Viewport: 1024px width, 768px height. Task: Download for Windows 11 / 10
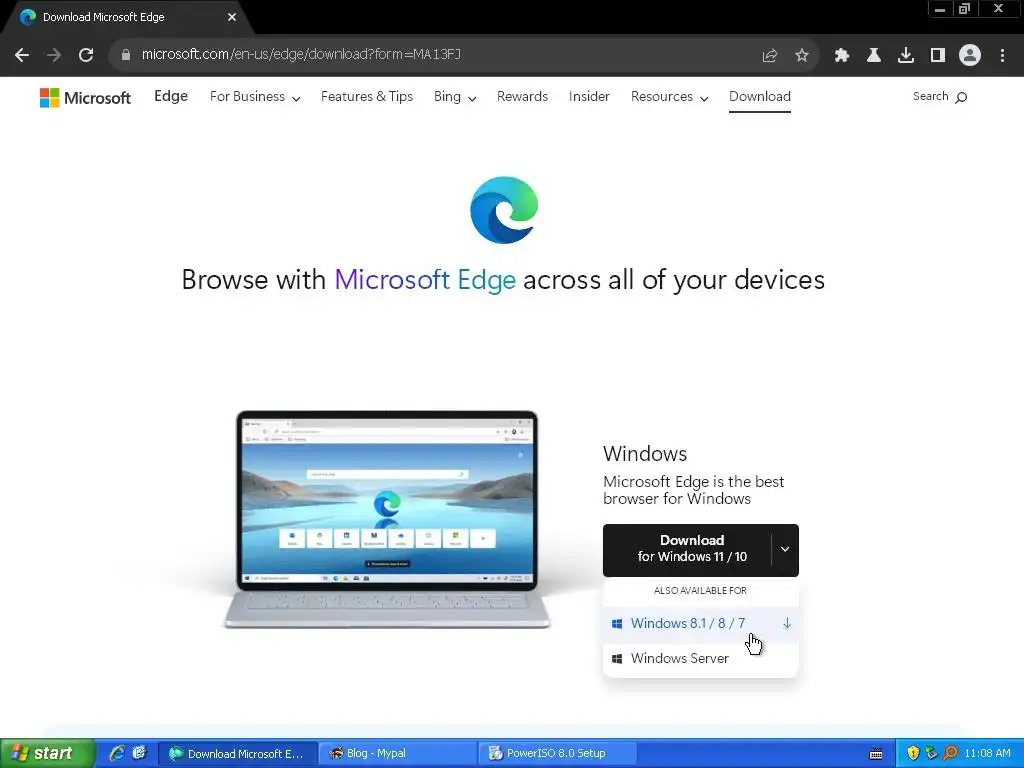pyautogui.click(x=688, y=549)
